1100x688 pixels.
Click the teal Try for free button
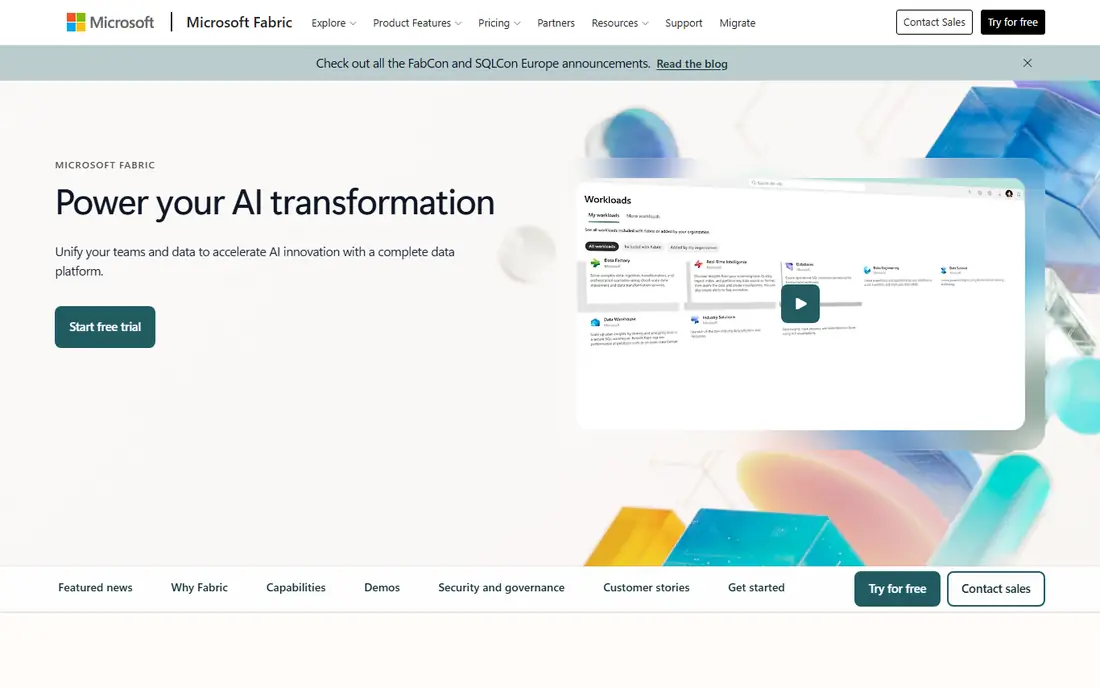(897, 588)
